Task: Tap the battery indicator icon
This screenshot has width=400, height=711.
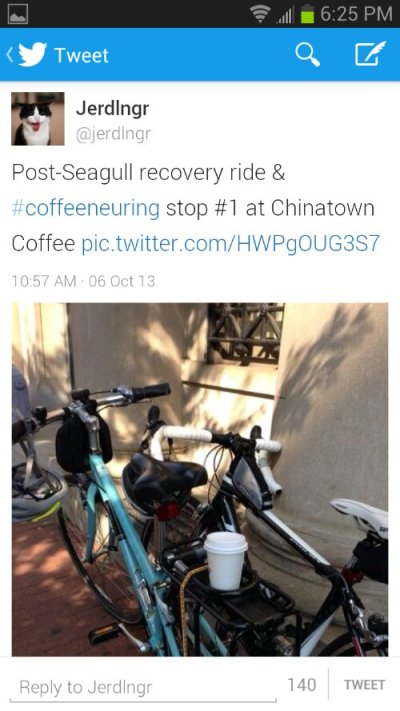Action: [x=307, y=14]
